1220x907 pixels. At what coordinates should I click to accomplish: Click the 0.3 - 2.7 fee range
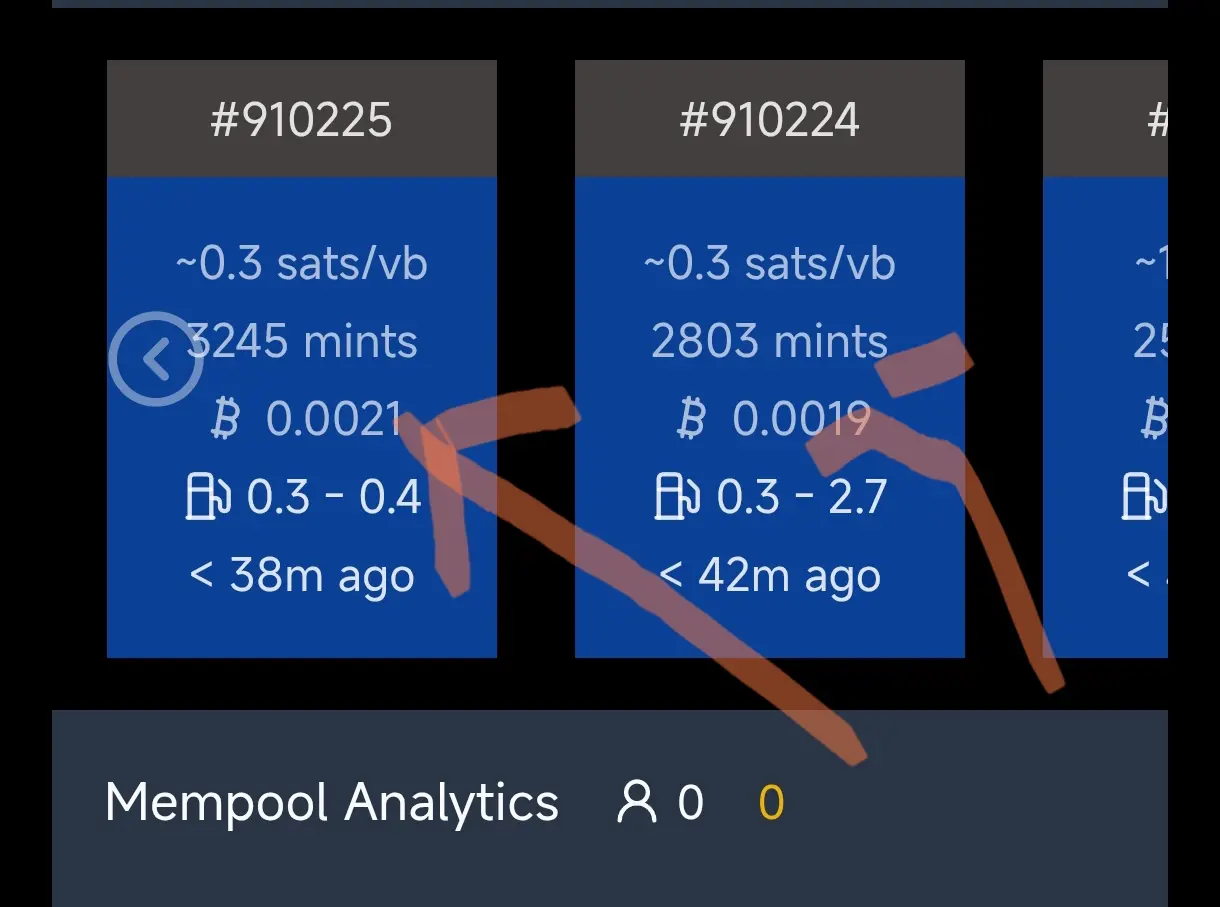click(802, 497)
